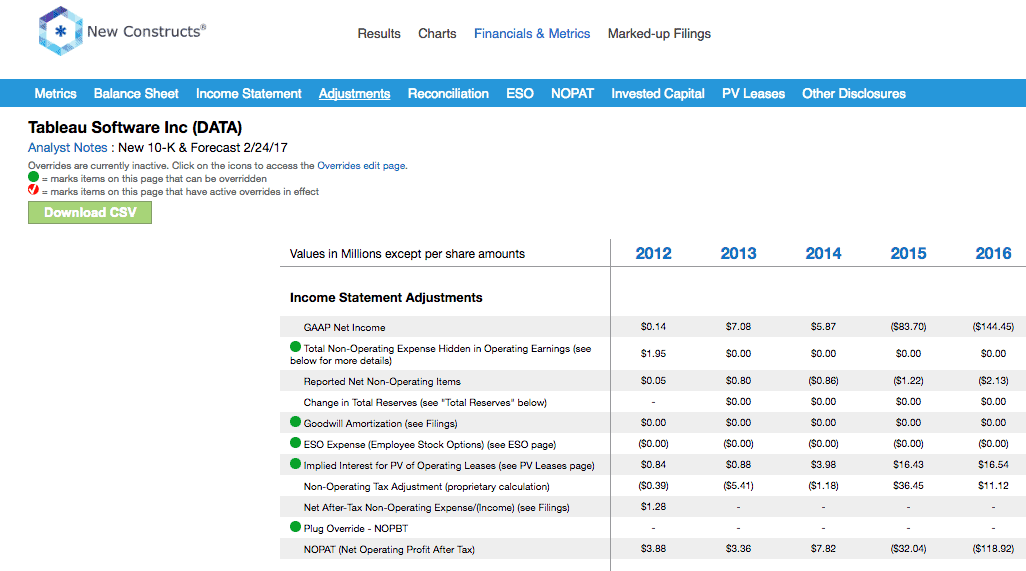Open the Other Disclosures tab
Image resolution: width=1026 pixels, height=571 pixels.
[854, 94]
